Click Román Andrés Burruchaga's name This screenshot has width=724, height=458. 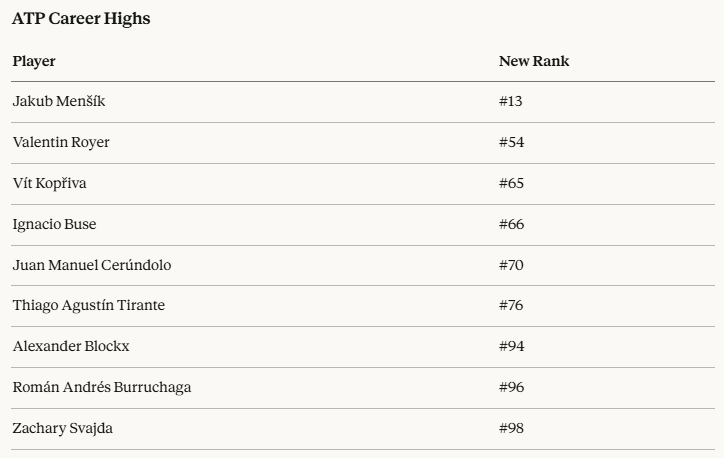coord(102,387)
